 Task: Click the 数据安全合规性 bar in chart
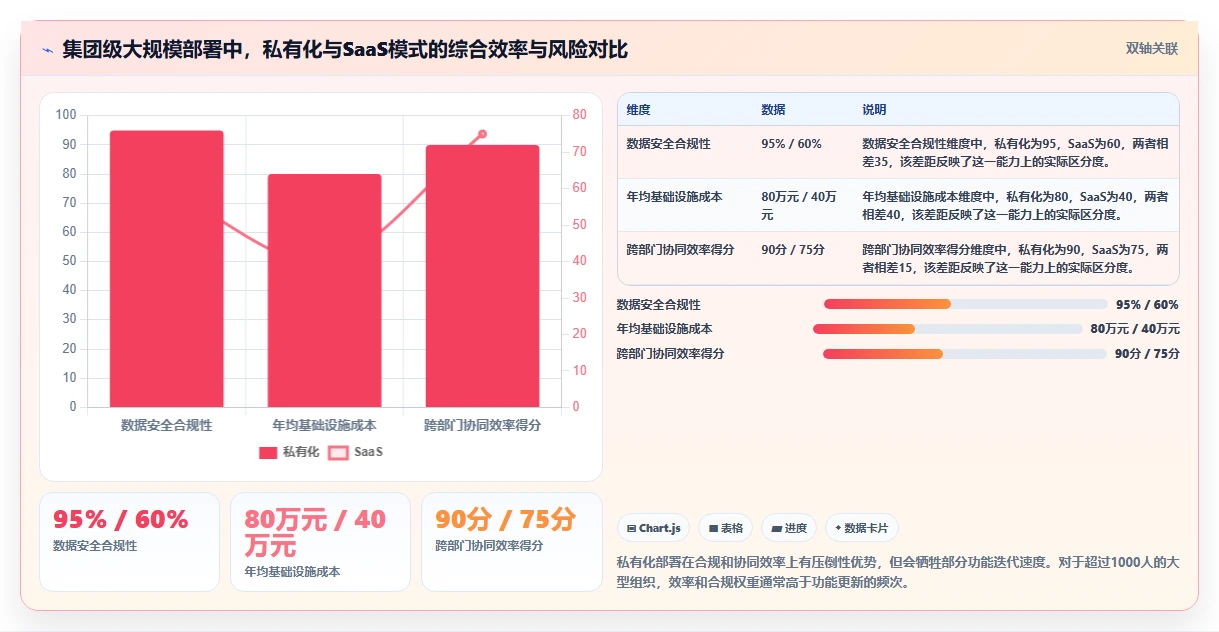(167, 268)
